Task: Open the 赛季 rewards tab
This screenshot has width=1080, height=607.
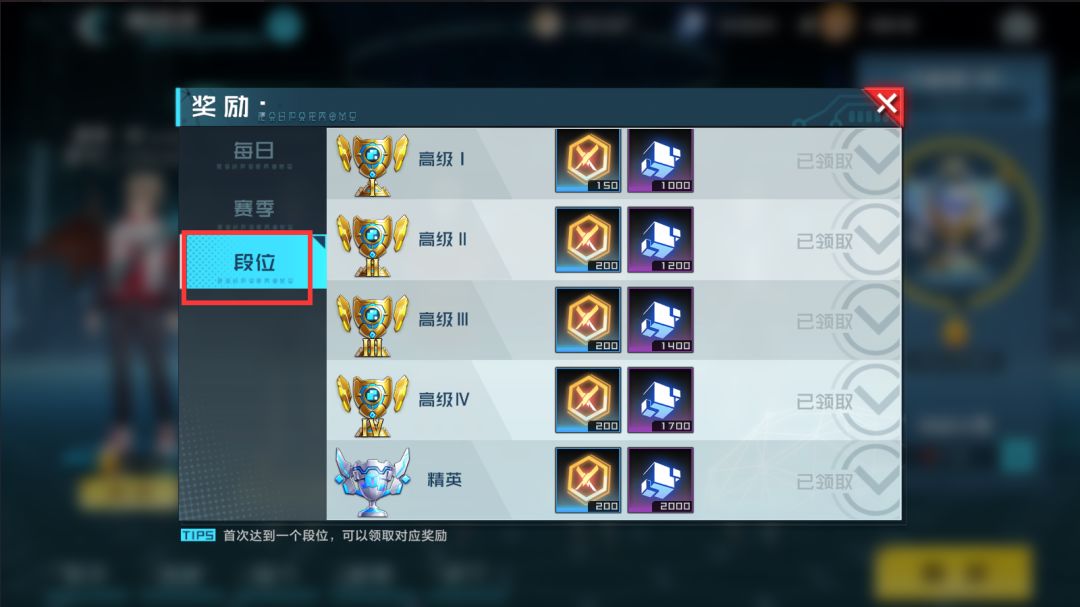Action: point(253,211)
